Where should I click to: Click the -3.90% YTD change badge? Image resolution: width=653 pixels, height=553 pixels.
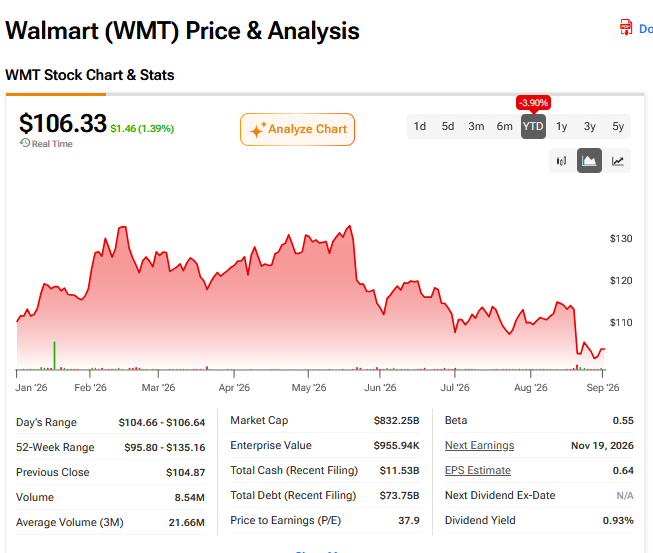533,102
